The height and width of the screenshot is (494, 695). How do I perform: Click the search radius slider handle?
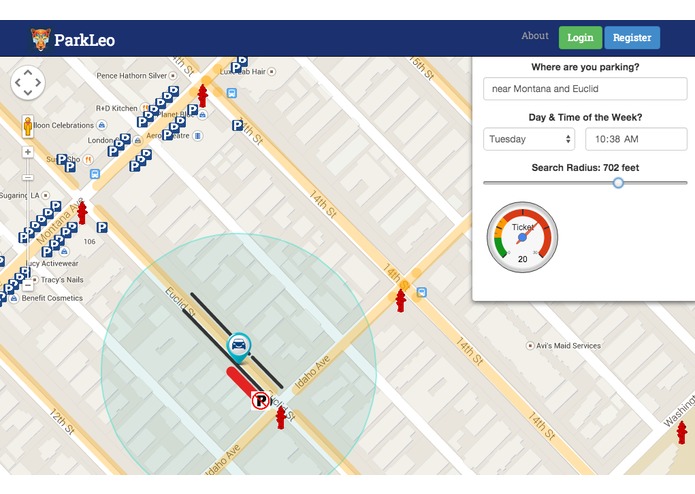(x=618, y=183)
